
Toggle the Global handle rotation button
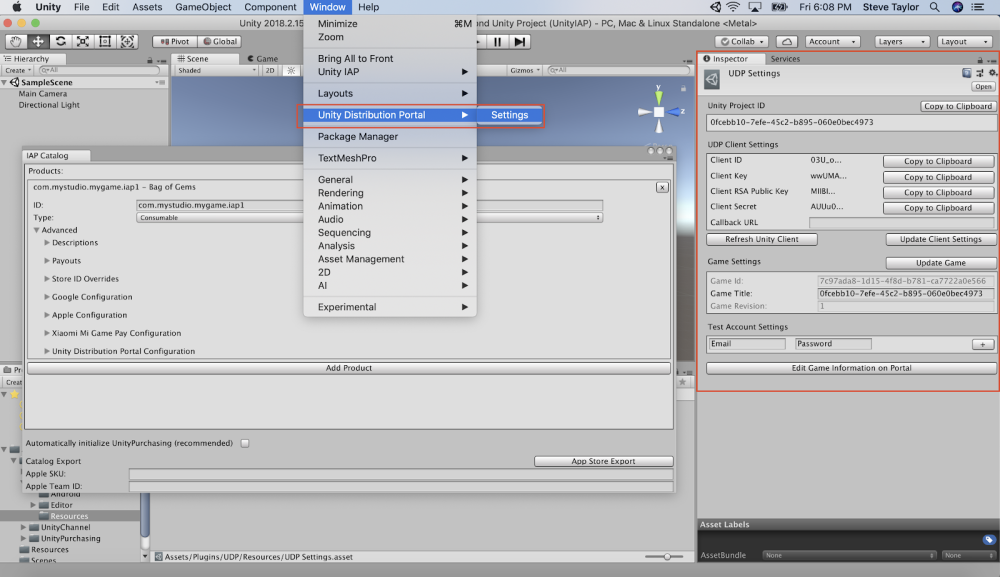[x=220, y=41]
